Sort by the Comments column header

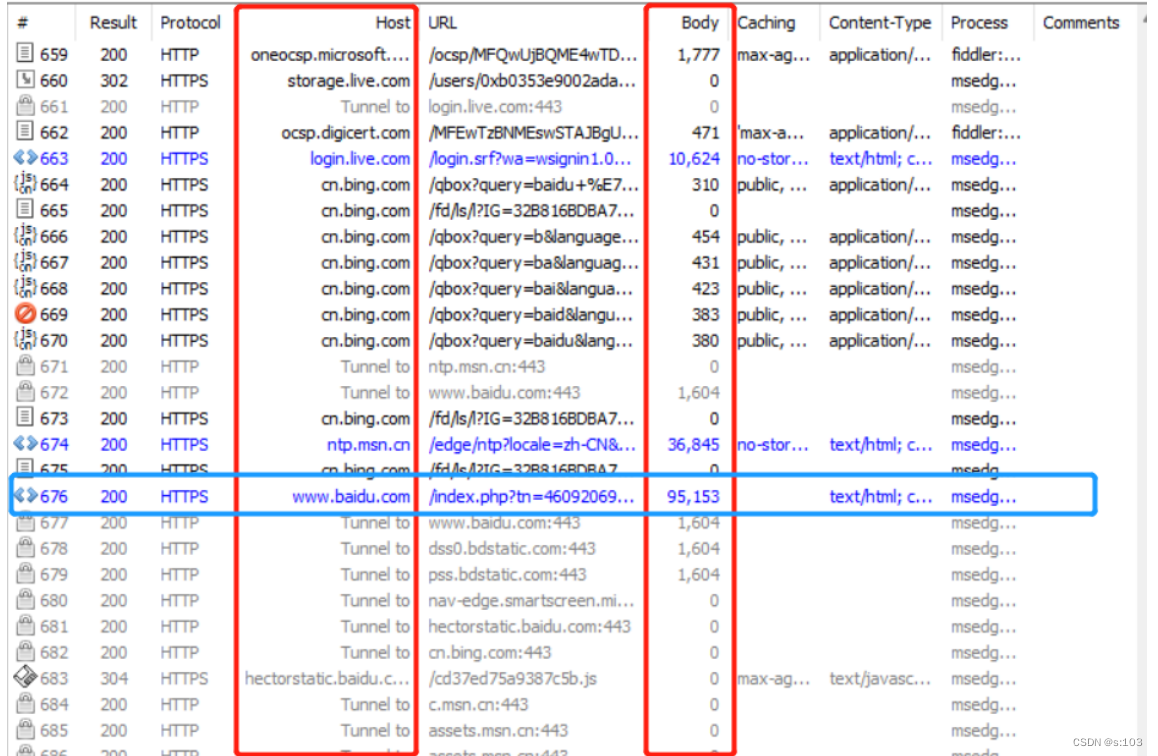click(1081, 23)
